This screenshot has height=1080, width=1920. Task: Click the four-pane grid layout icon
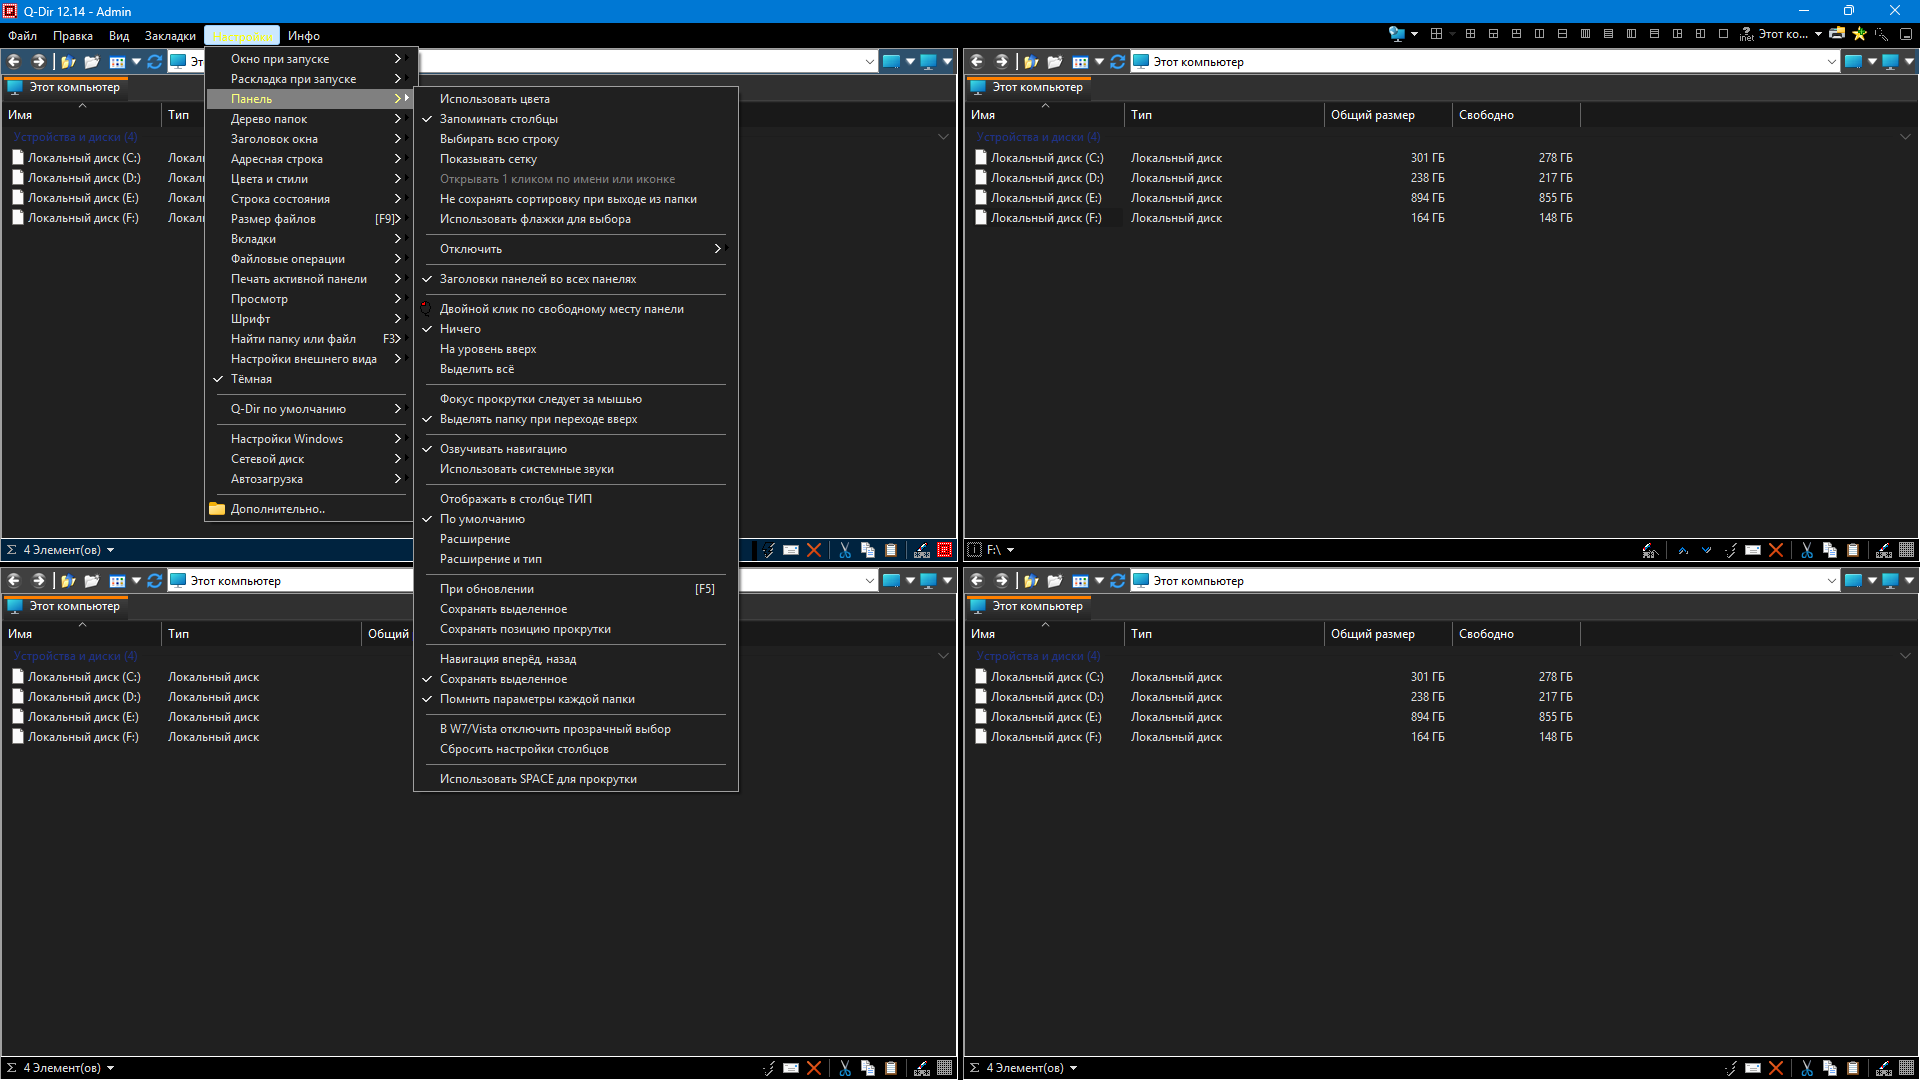(1470, 34)
